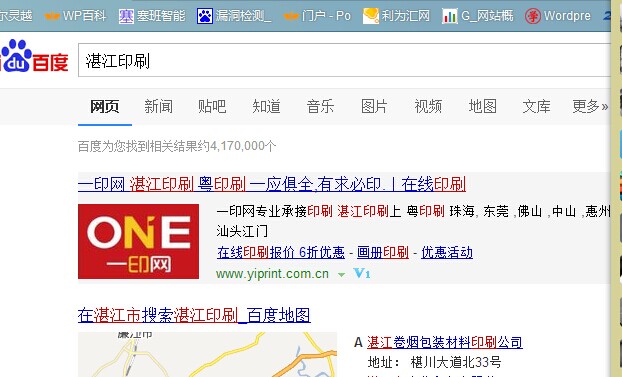Switch to the 知道 tab
This screenshot has width=622, height=377.
(266, 106)
